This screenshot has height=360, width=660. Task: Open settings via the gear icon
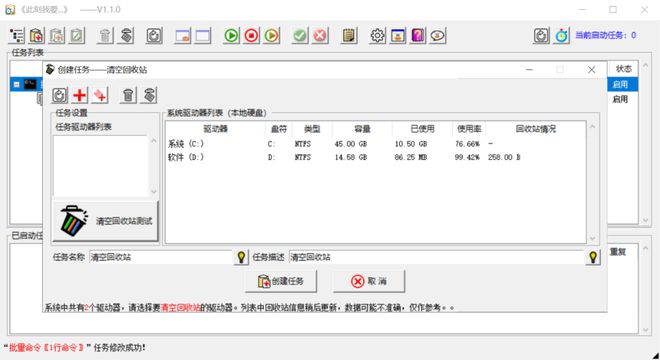tap(377, 36)
